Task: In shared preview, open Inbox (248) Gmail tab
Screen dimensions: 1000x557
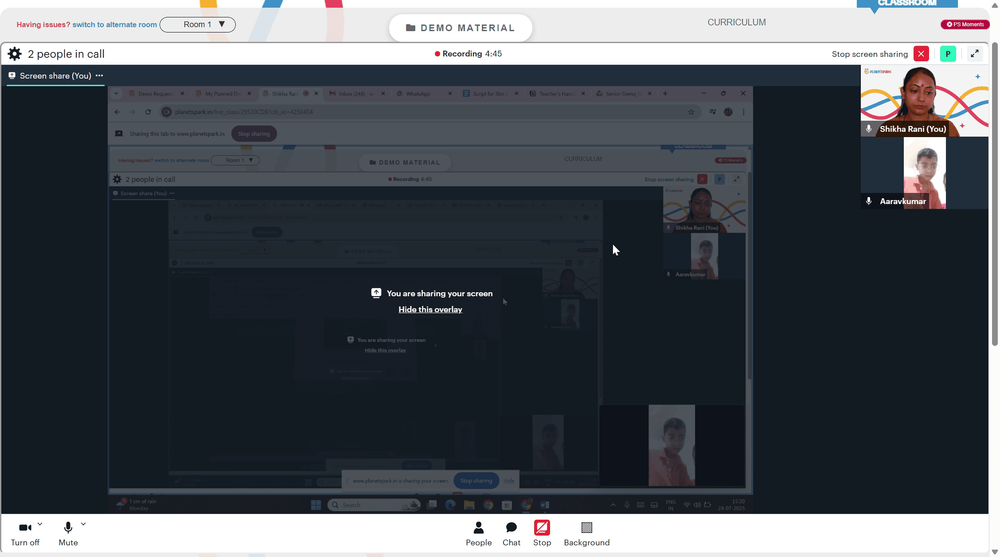Action: (x=355, y=94)
